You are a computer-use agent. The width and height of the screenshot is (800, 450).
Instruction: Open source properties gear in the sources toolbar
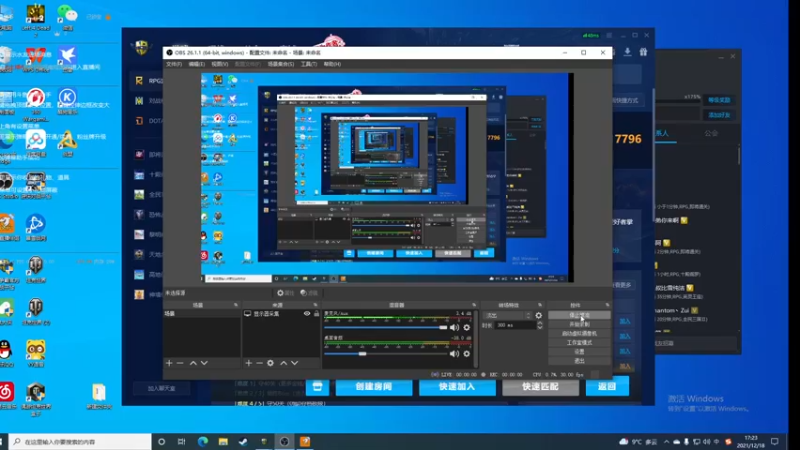click(270, 363)
